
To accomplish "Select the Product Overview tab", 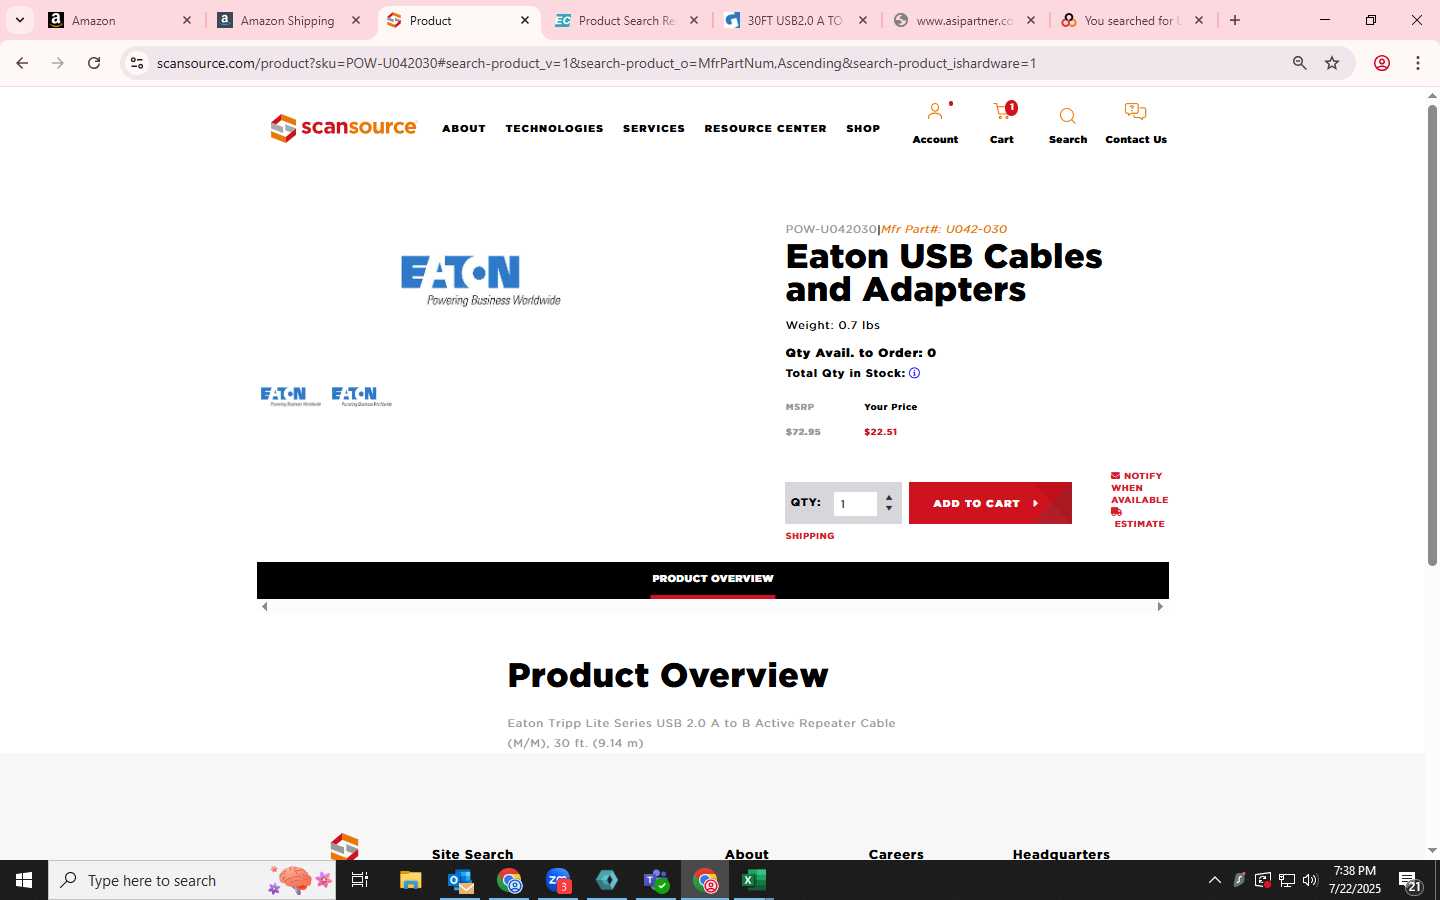I will point(713,579).
